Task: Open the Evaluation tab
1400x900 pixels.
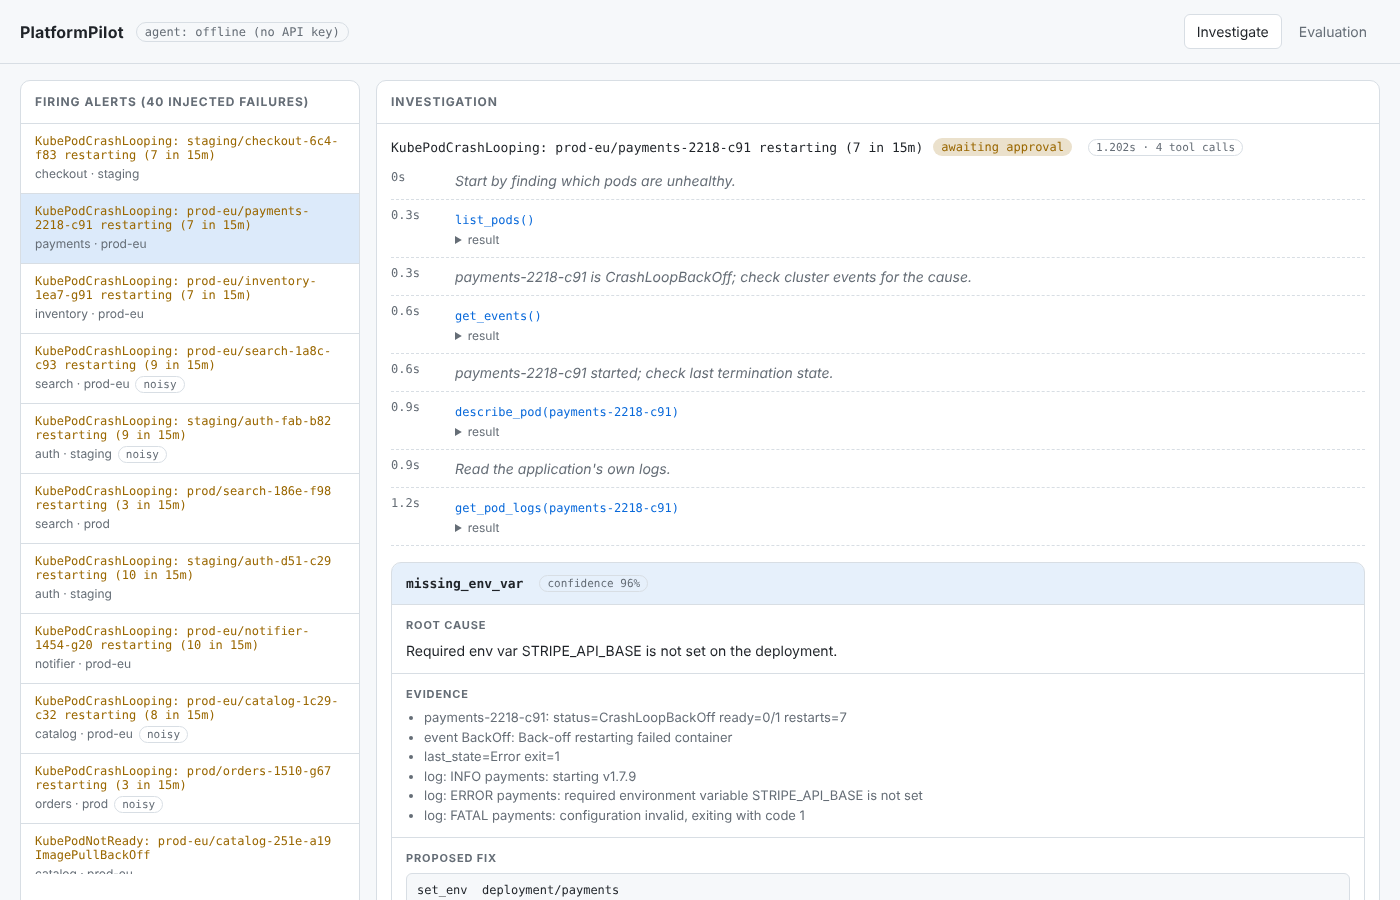Action: 1332,32
